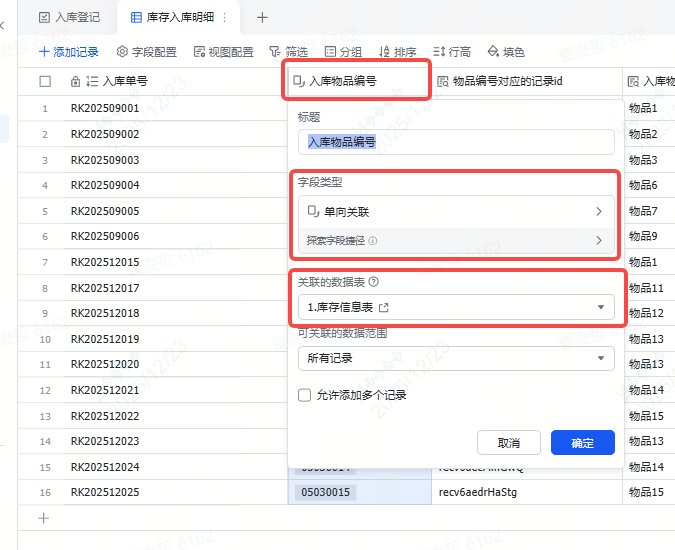Open the external link icon beside 1.库存信息表

[384, 308]
